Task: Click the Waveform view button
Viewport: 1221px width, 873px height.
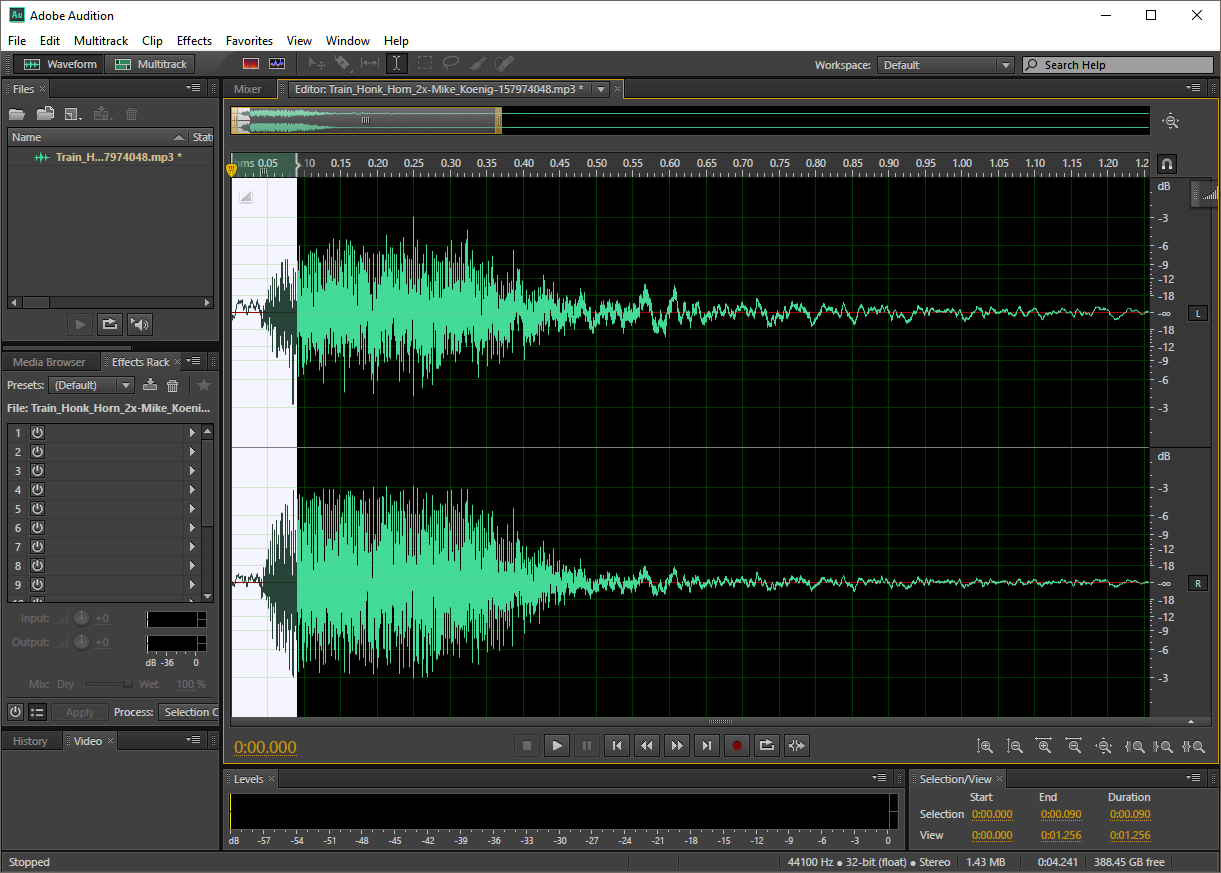Action: 60,64
